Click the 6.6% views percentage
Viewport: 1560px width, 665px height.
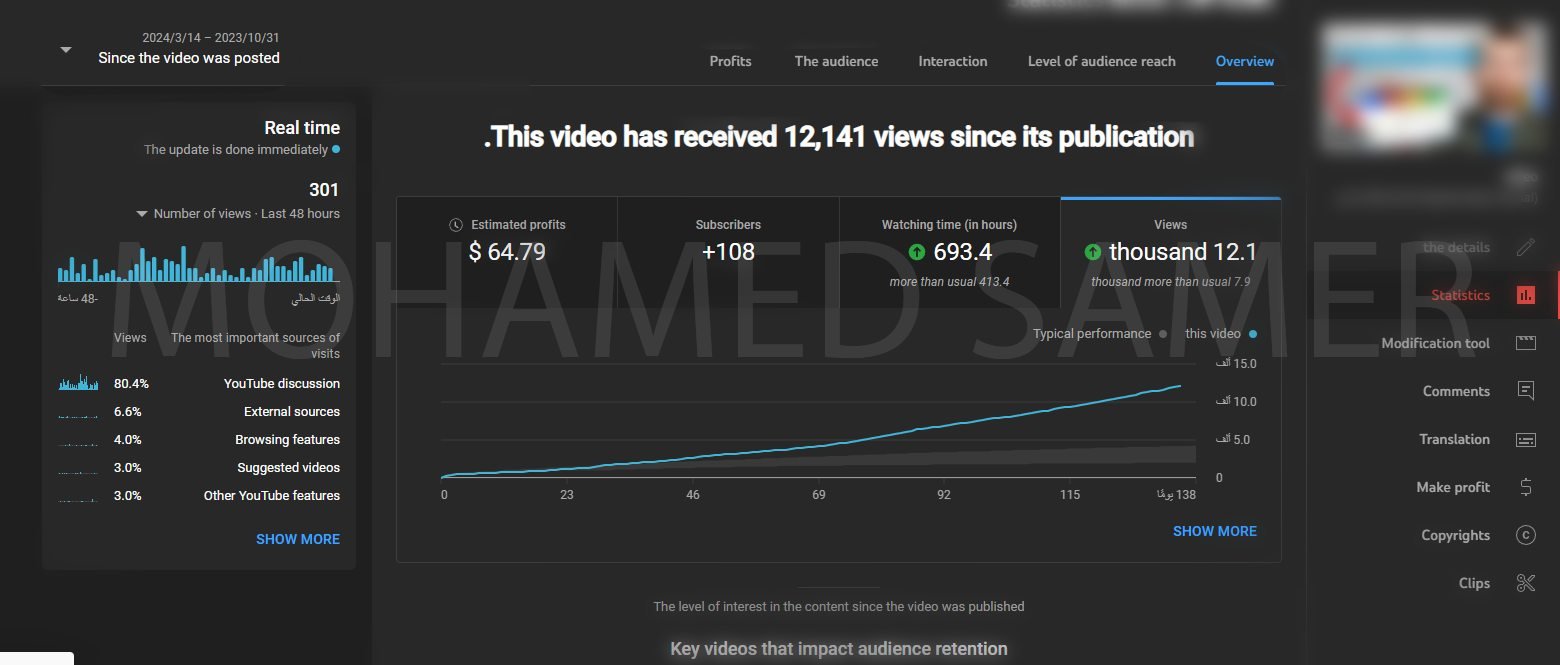coord(128,411)
